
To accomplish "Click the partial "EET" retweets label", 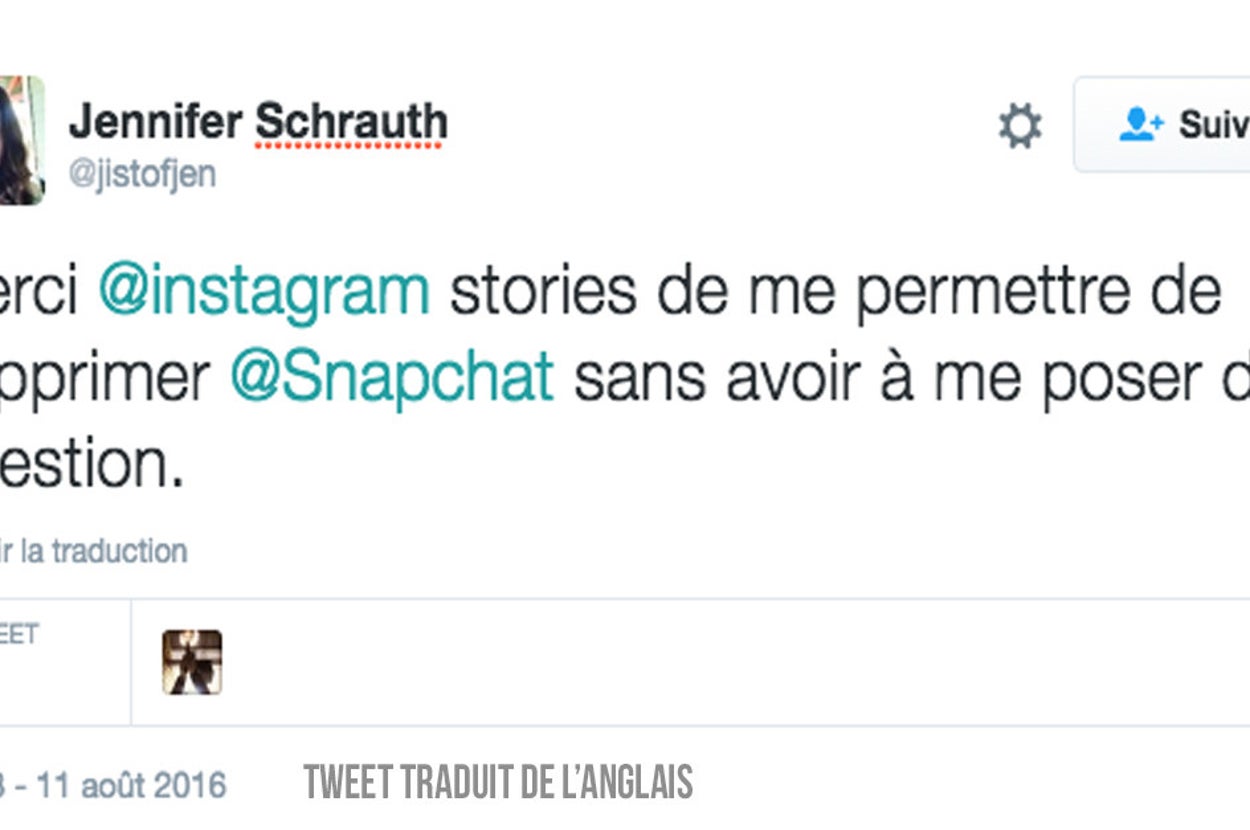I will (18, 634).
